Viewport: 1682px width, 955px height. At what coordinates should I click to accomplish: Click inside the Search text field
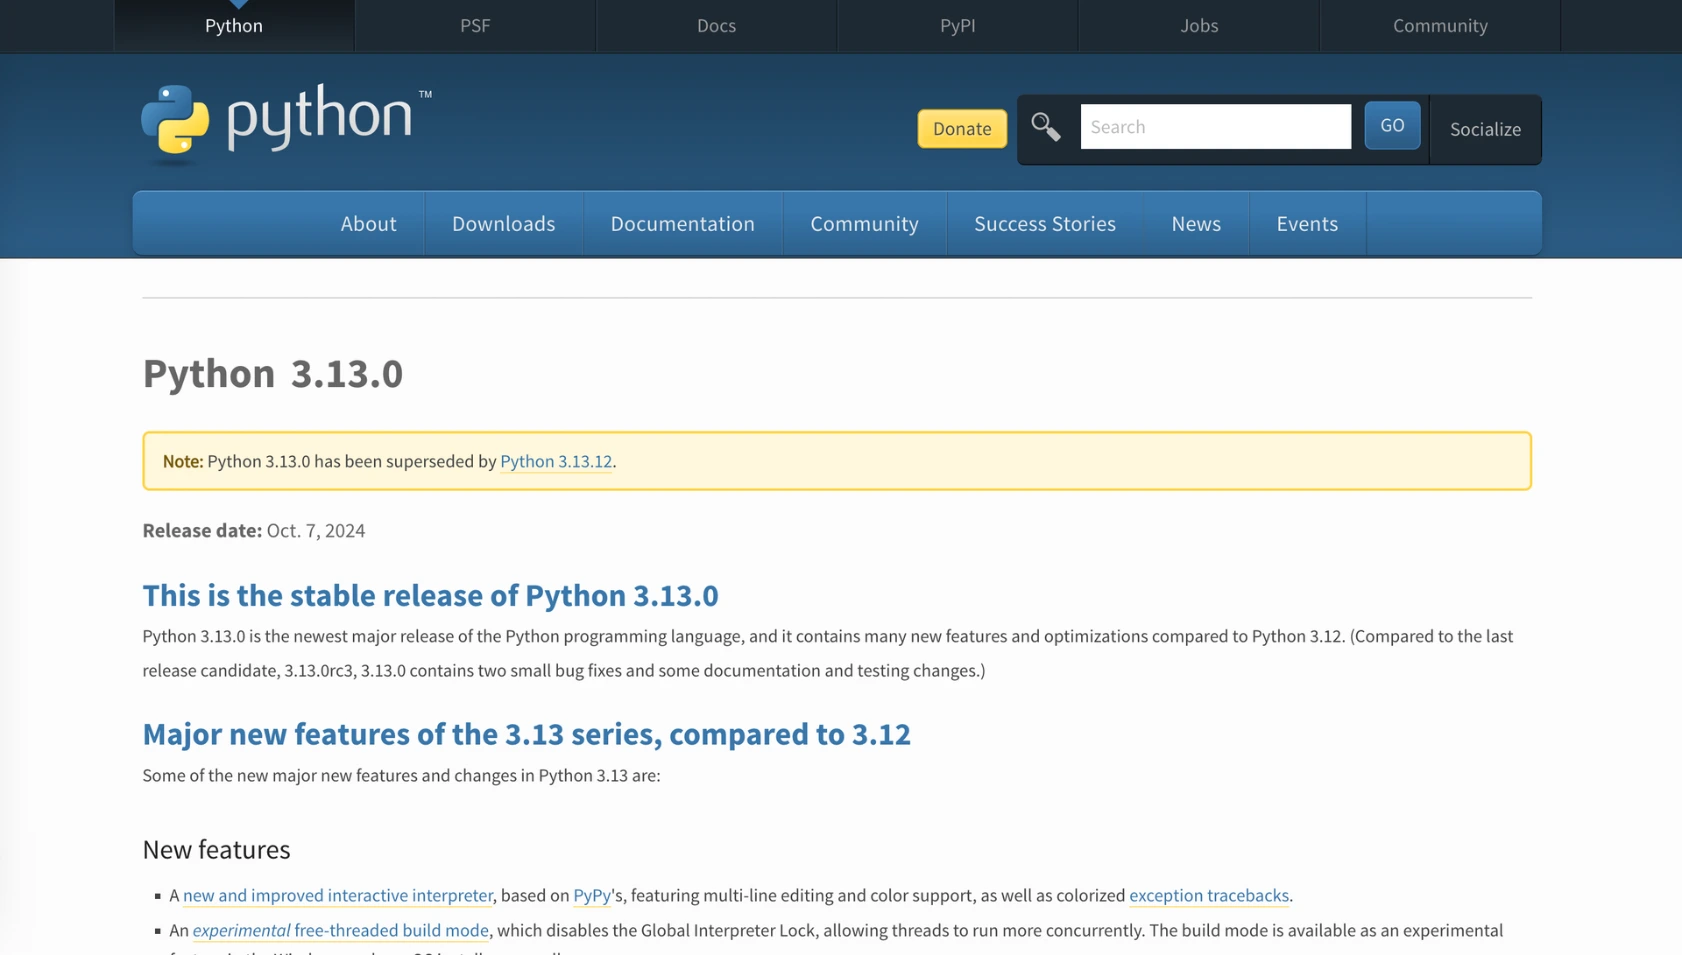pos(1214,127)
